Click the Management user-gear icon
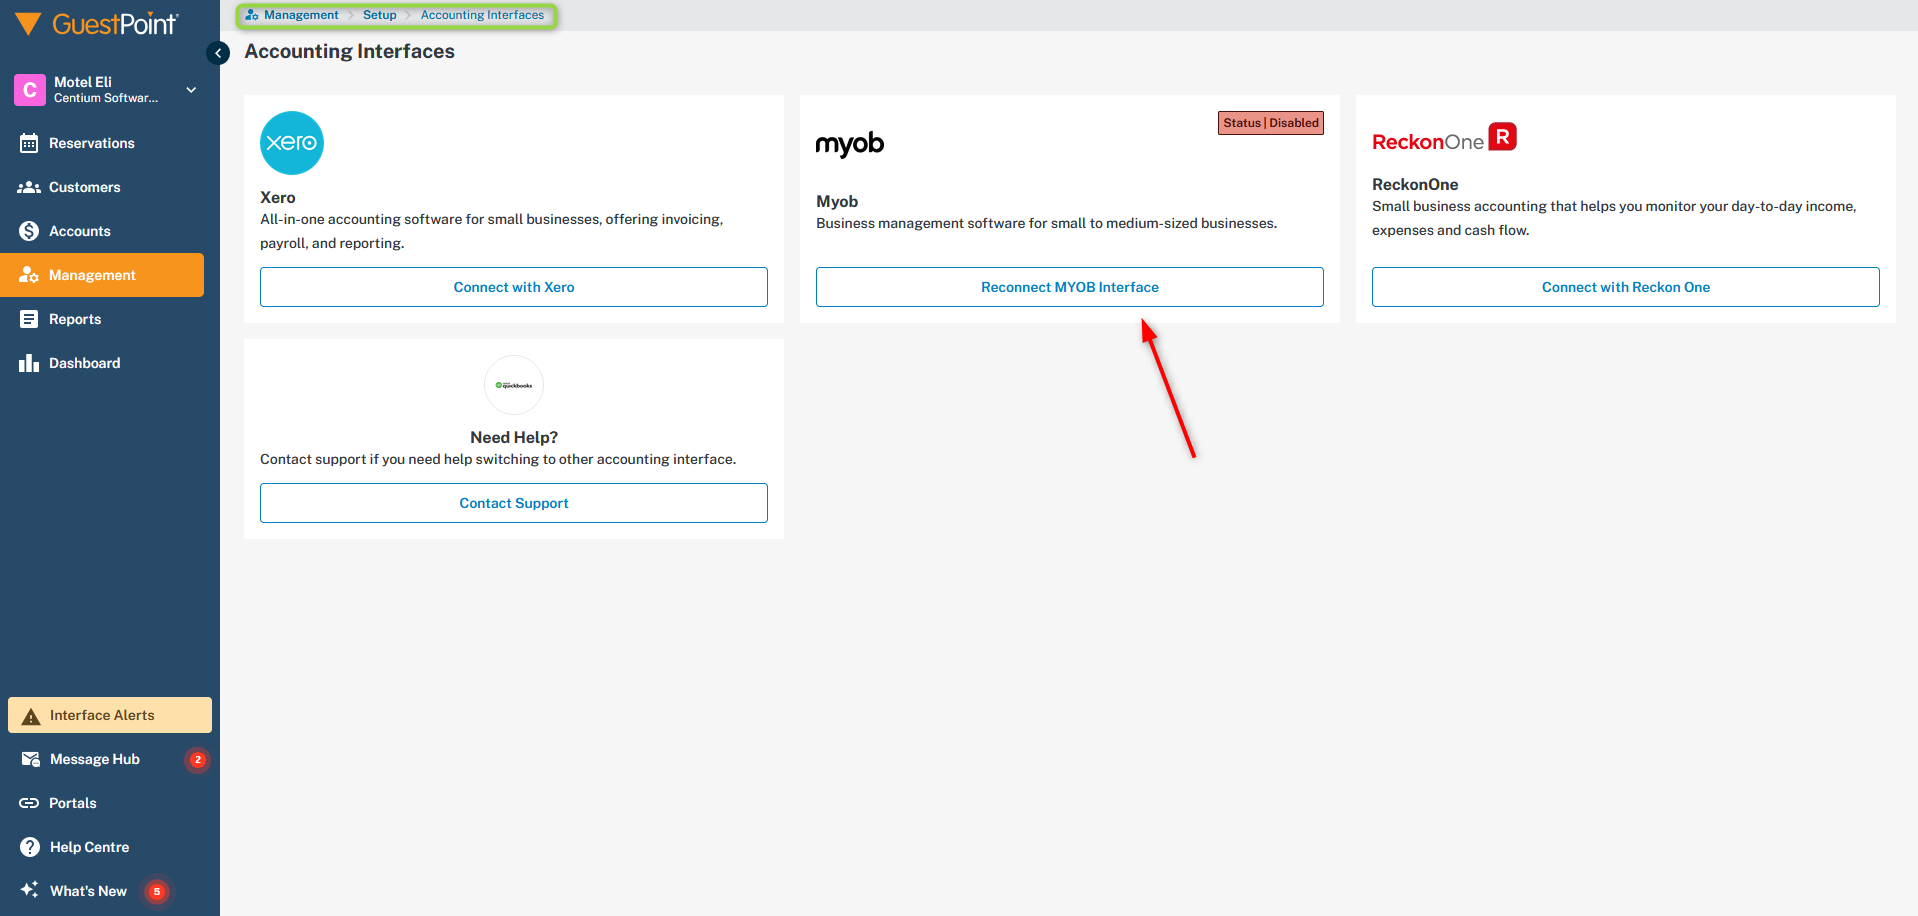The image size is (1918, 916). [x=29, y=275]
